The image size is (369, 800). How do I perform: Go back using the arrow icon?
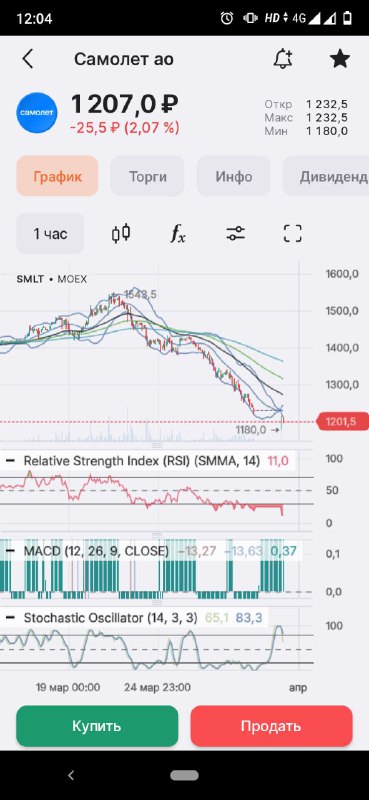(x=28, y=59)
